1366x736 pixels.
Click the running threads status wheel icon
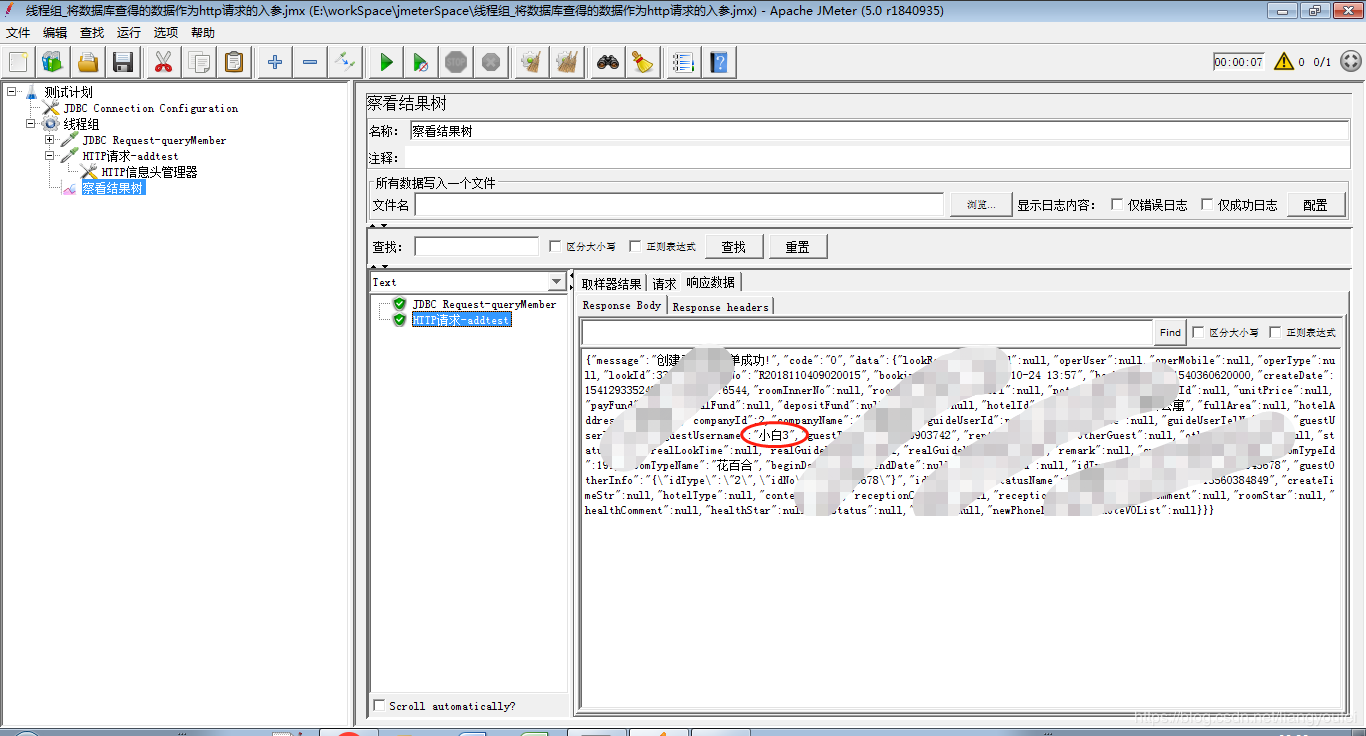(x=1350, y=62)
